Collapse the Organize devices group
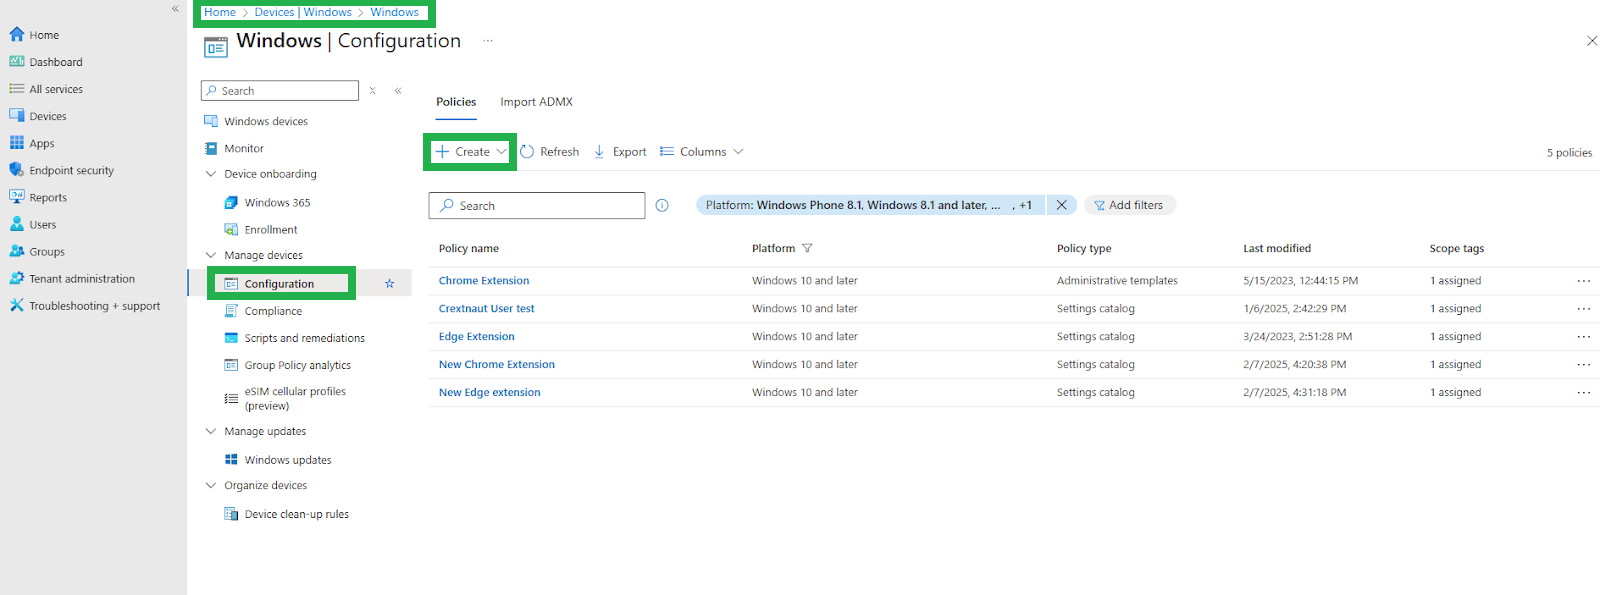This screenshot has width=1600, height=595. pyautogui.click(x=211, y=485)
